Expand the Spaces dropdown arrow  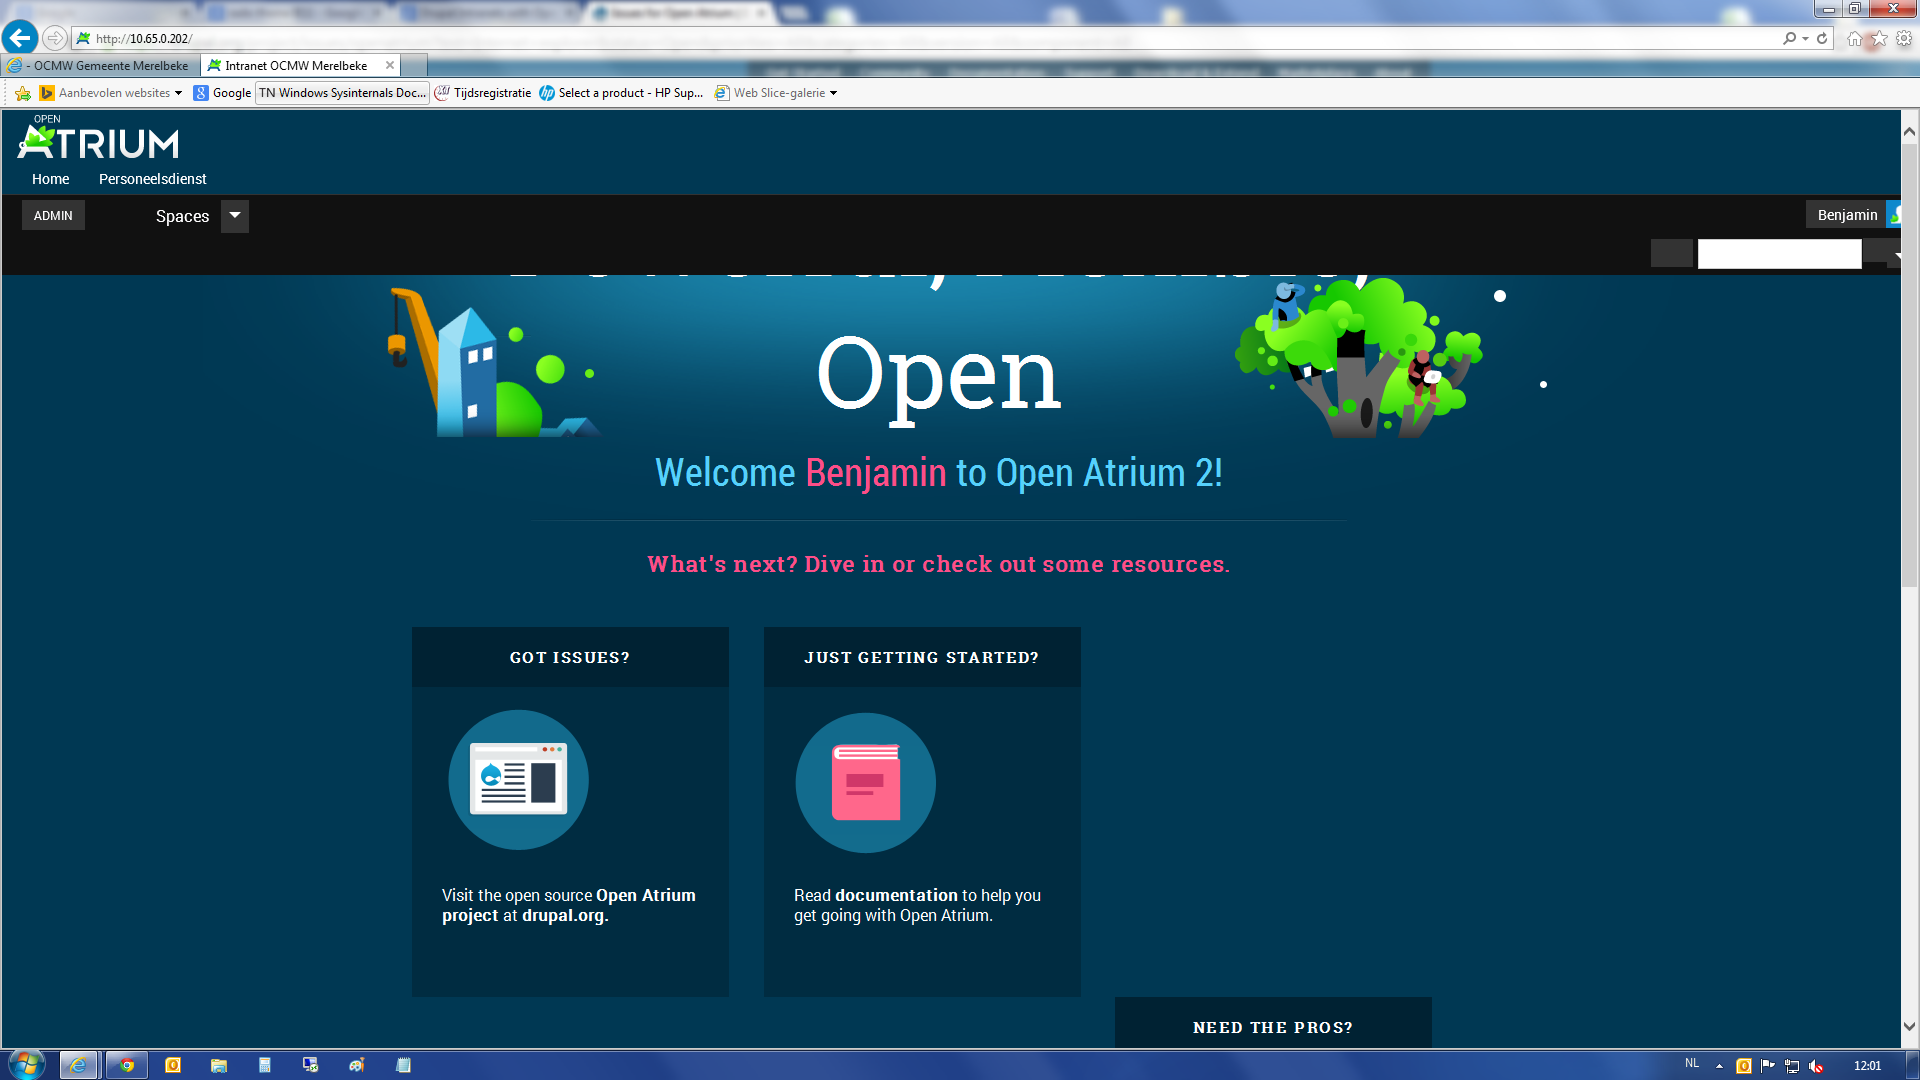[234, 215]
